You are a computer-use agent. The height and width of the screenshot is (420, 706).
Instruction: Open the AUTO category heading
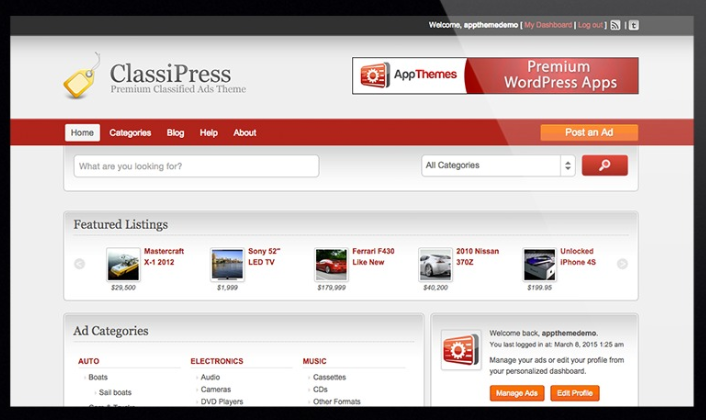tap(88, 361)
